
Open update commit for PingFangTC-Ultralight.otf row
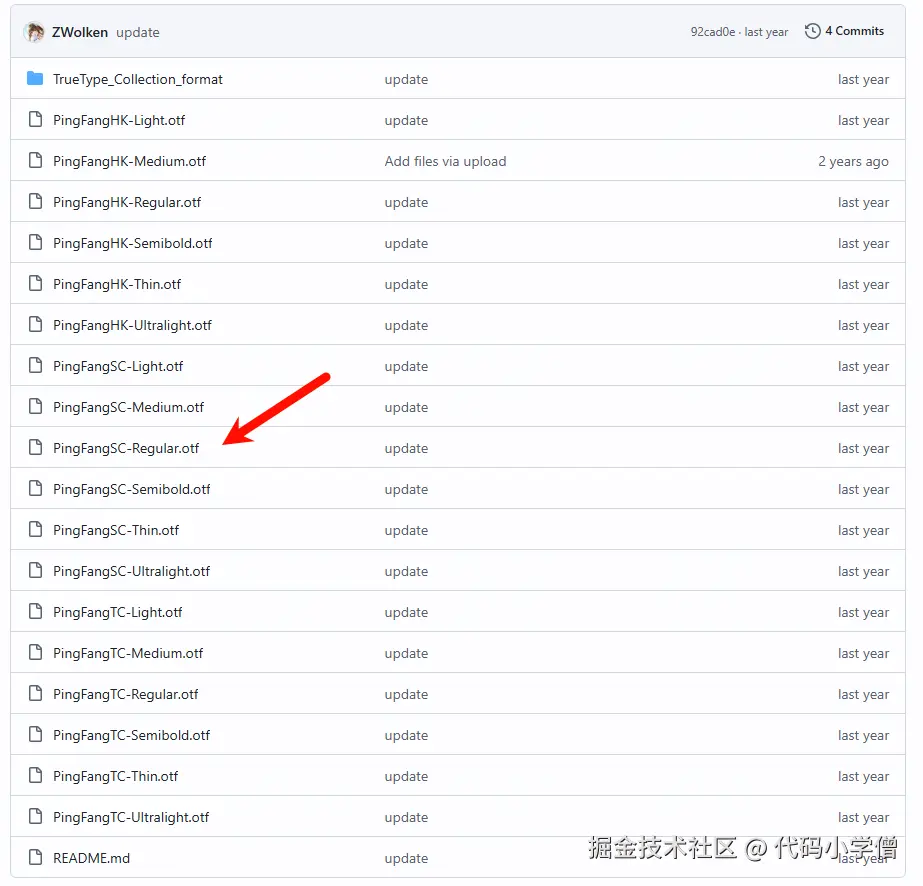[406, 818]
